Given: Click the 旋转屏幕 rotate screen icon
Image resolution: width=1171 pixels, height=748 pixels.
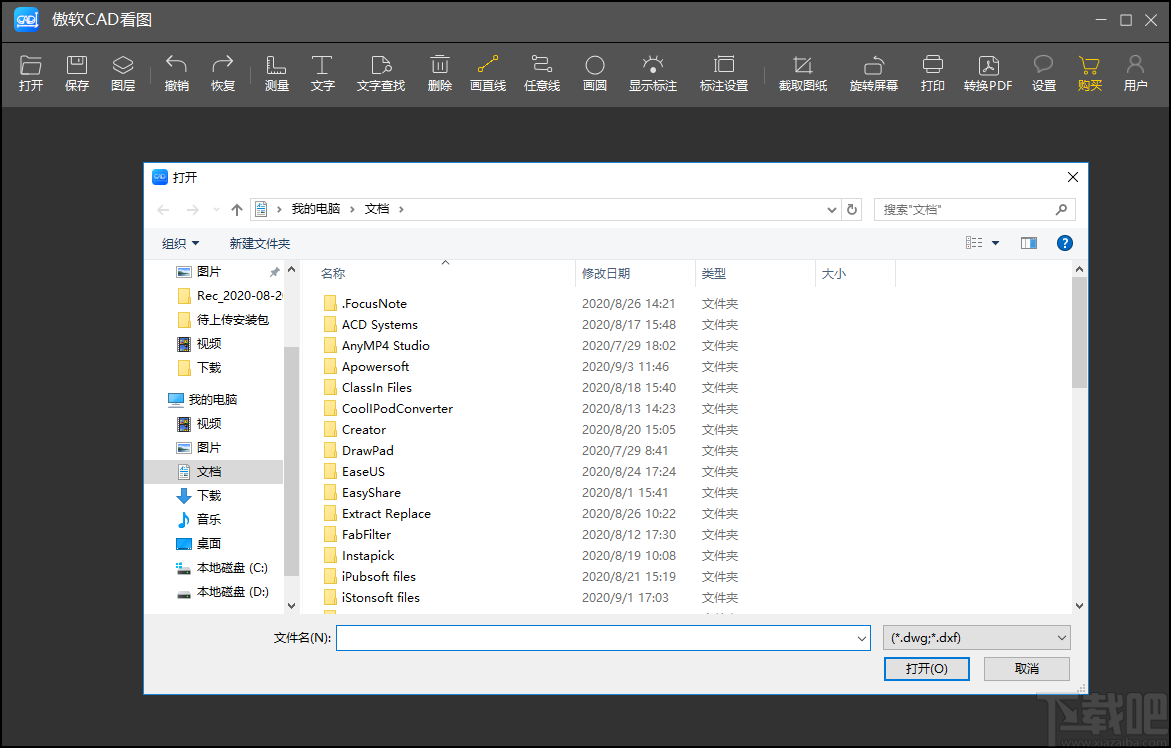Looking at the screenshot, I should point(872,72).
